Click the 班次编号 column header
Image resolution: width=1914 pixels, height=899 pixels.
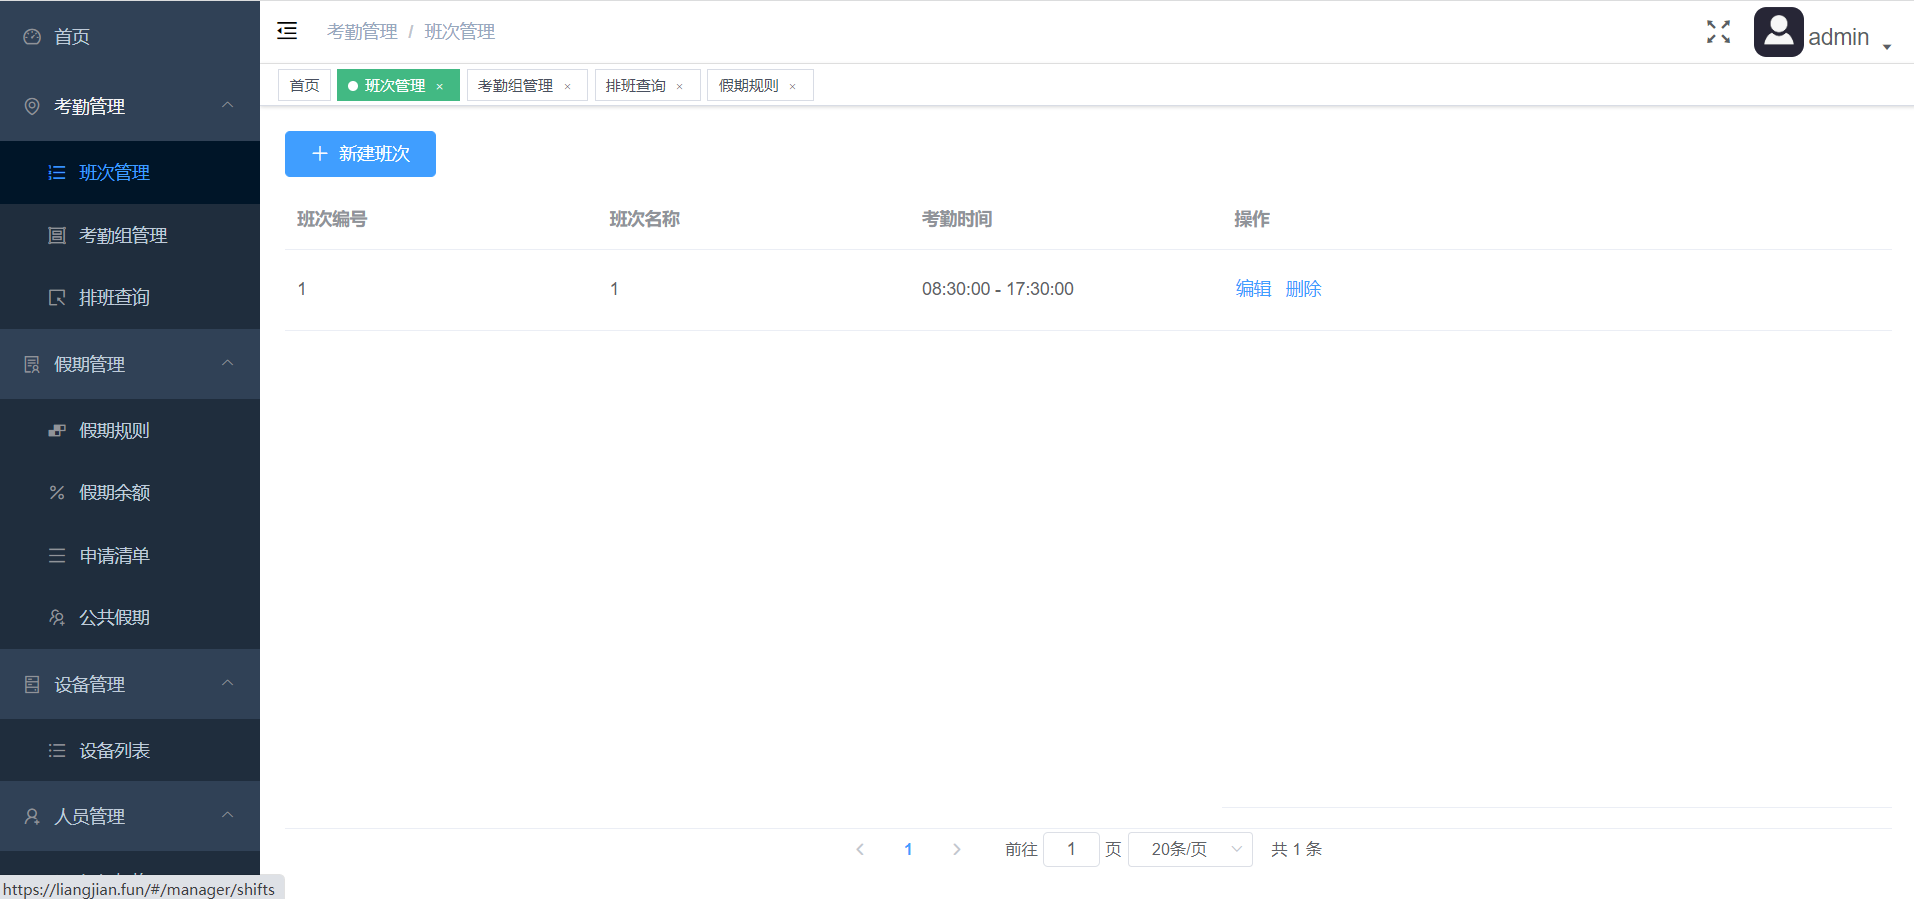click(332, 219)
